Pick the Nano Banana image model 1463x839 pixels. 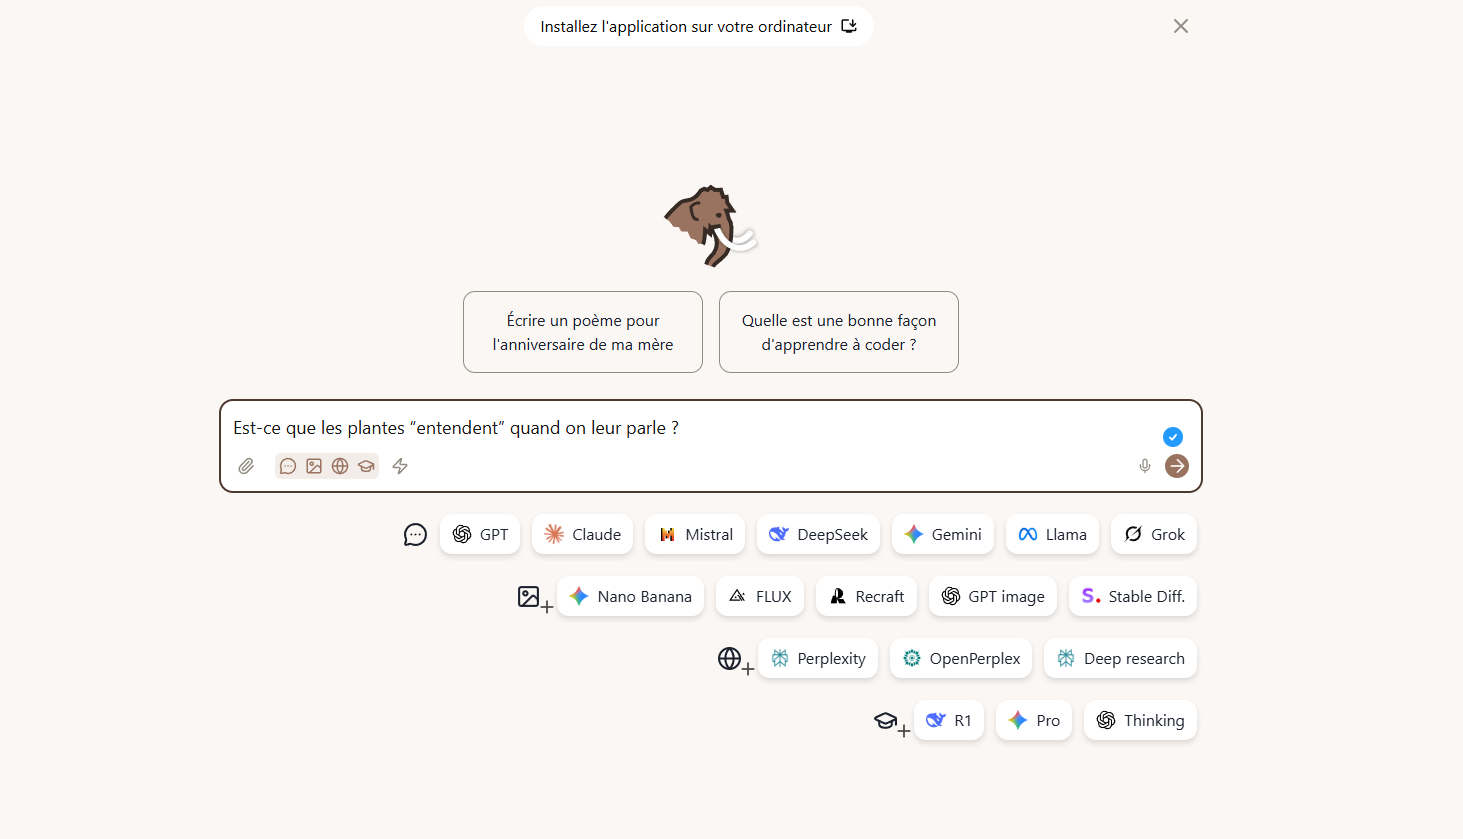point(630,596)
